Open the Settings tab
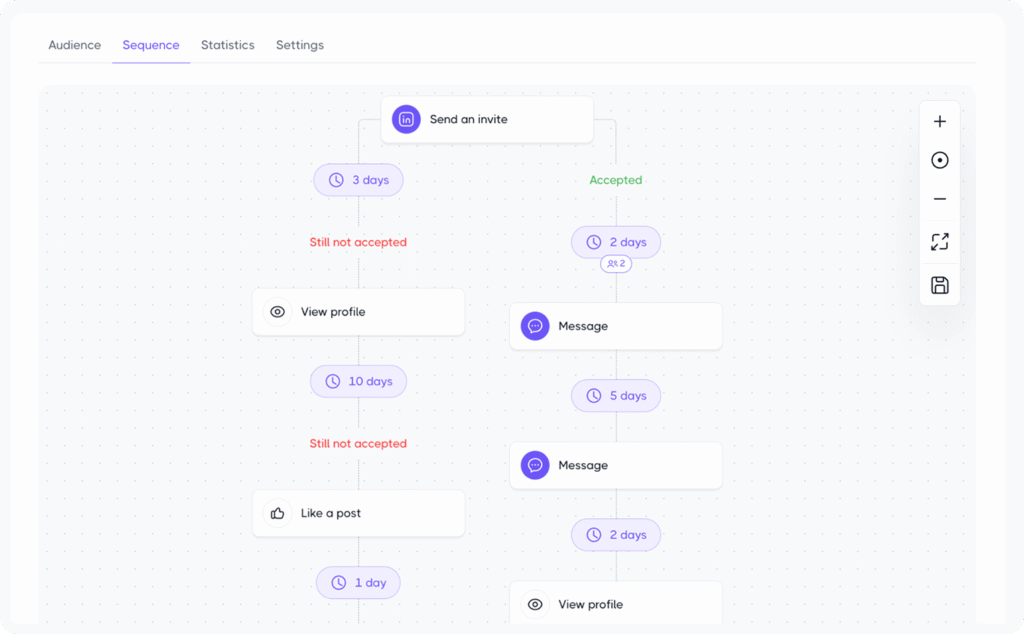The width and height of the screenshot is (1024, 634). tap(300, 45)
